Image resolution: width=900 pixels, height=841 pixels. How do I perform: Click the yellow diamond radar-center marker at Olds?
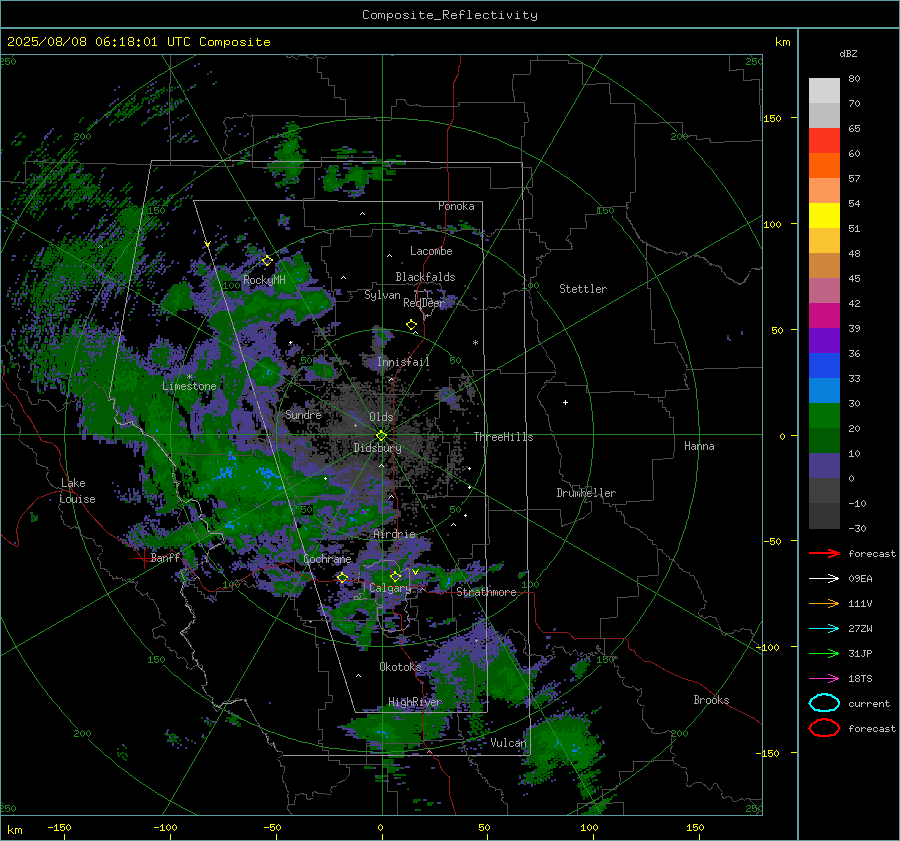pos(381,436)
